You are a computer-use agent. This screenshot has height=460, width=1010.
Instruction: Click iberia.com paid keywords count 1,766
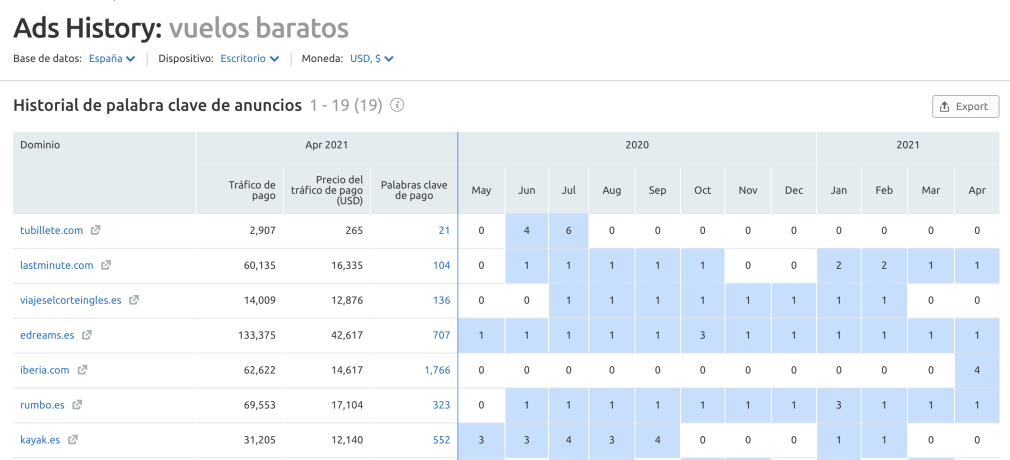click(x=437, y=370)
